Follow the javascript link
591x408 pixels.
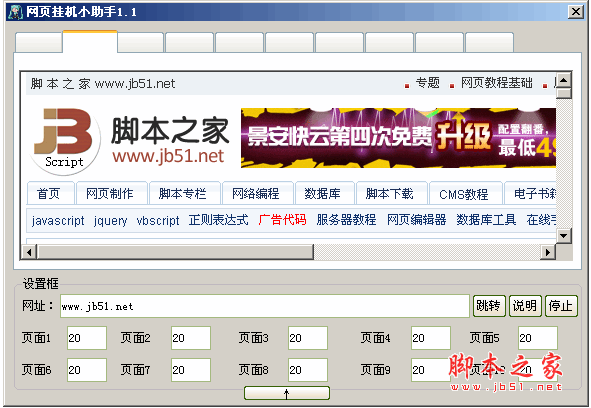point(58,220)
